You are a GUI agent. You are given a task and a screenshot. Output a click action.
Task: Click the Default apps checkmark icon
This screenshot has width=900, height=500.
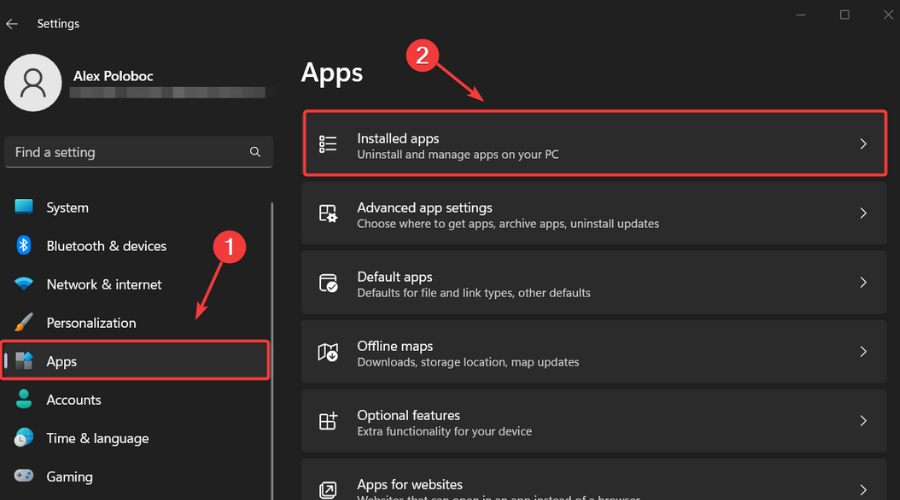coord(328,282)
